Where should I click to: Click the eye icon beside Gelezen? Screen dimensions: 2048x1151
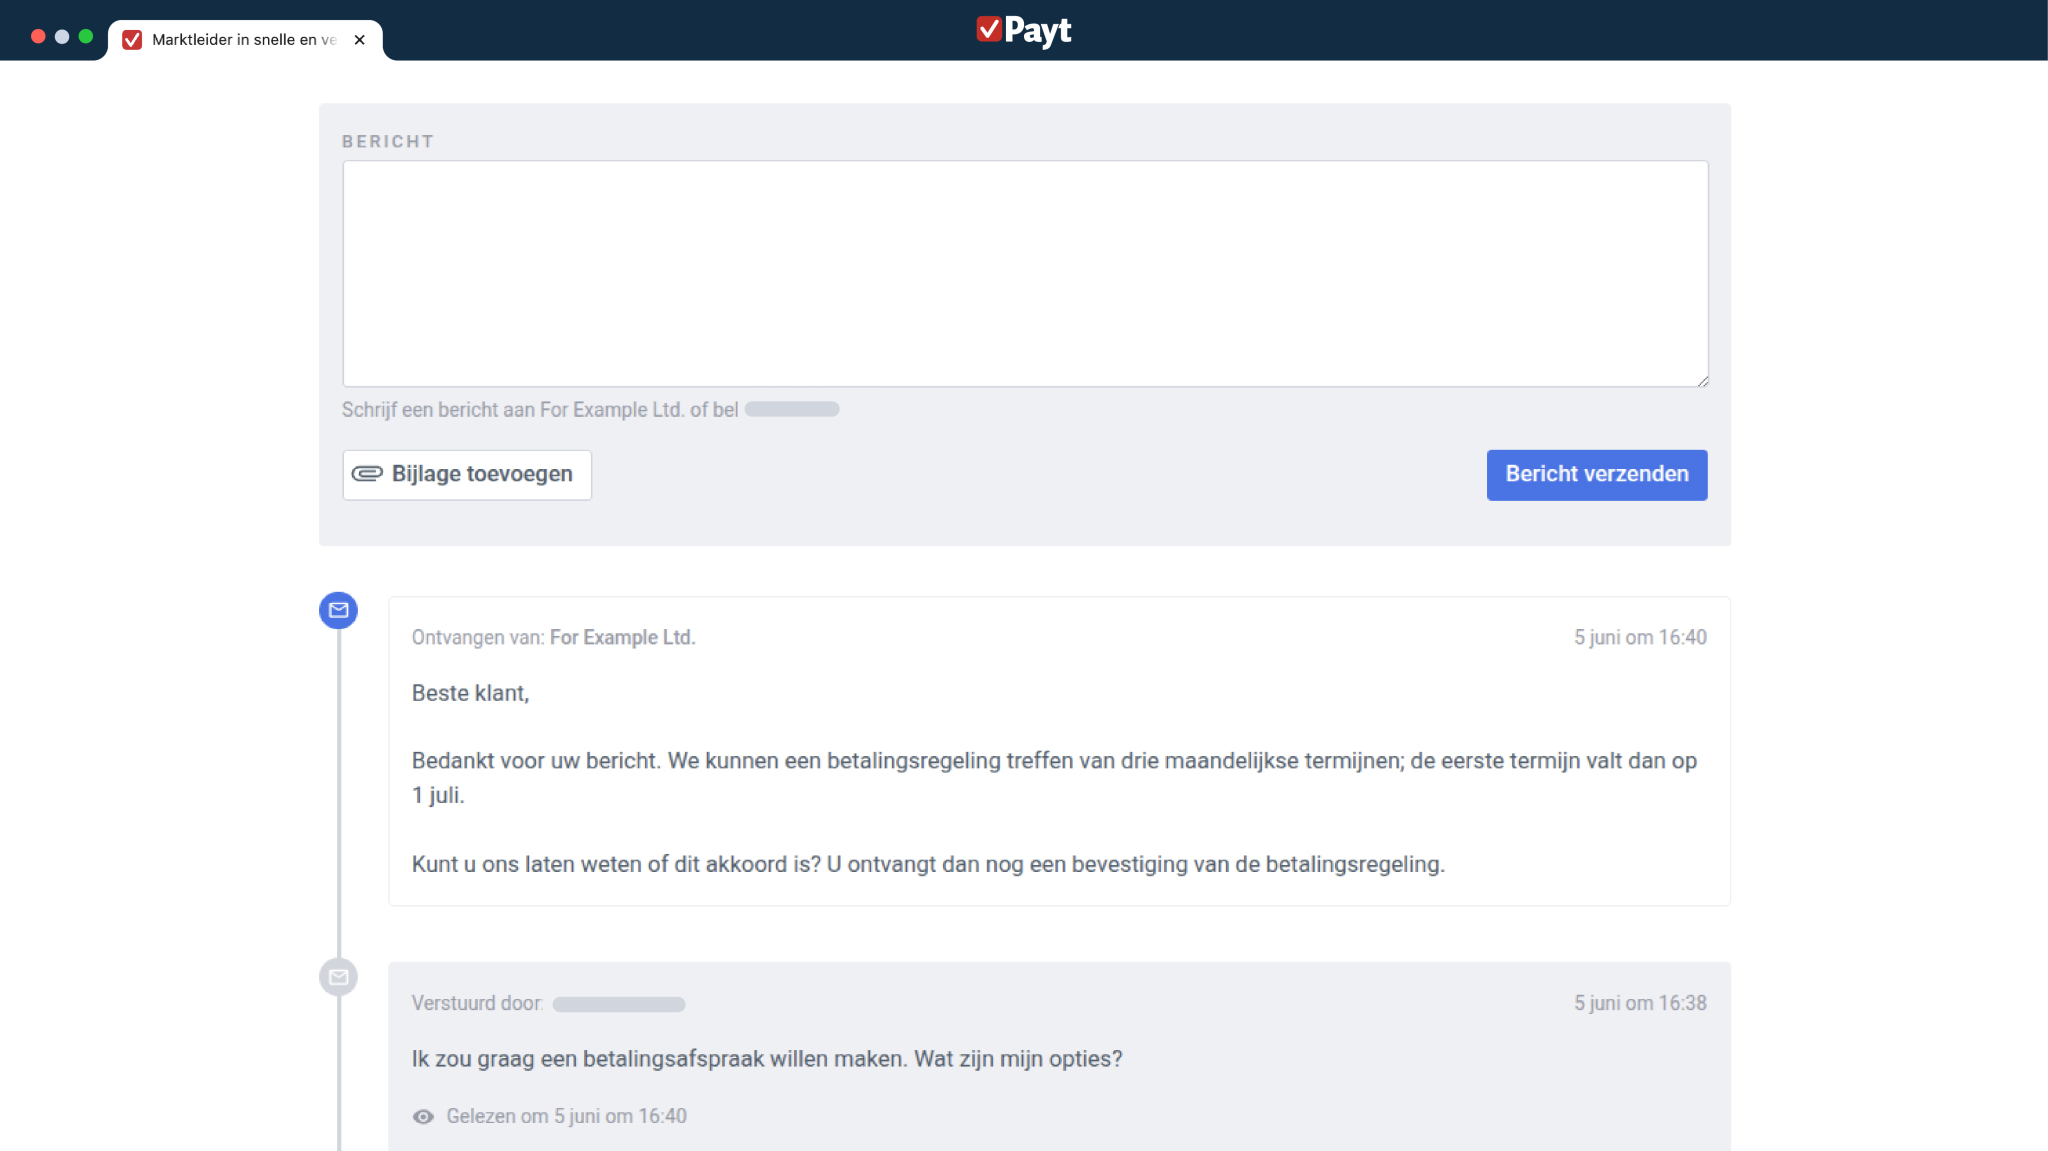coord(423,1116)
